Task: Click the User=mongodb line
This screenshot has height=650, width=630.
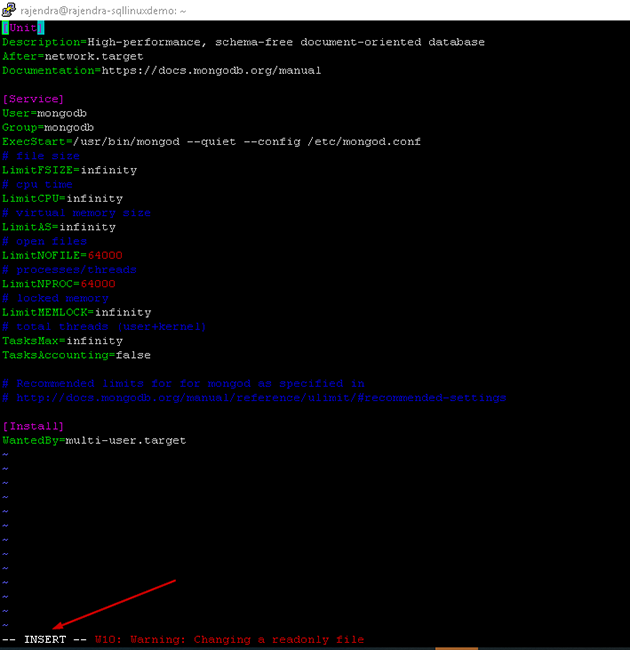Action: click(x=44, y=113)
